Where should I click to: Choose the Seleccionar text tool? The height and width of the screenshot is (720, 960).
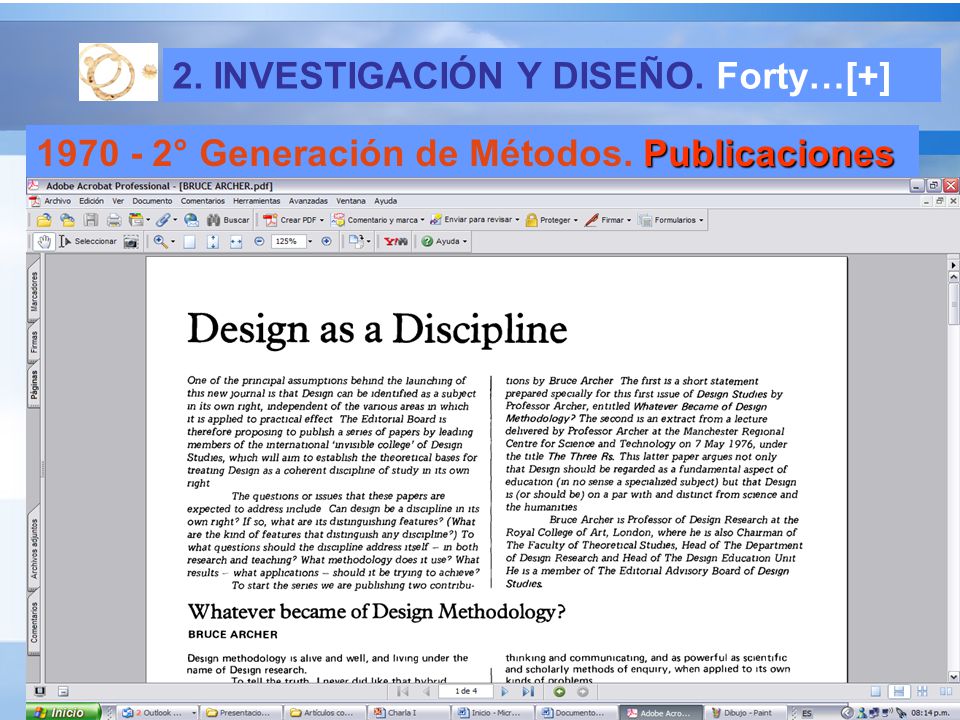coord(88,241)
